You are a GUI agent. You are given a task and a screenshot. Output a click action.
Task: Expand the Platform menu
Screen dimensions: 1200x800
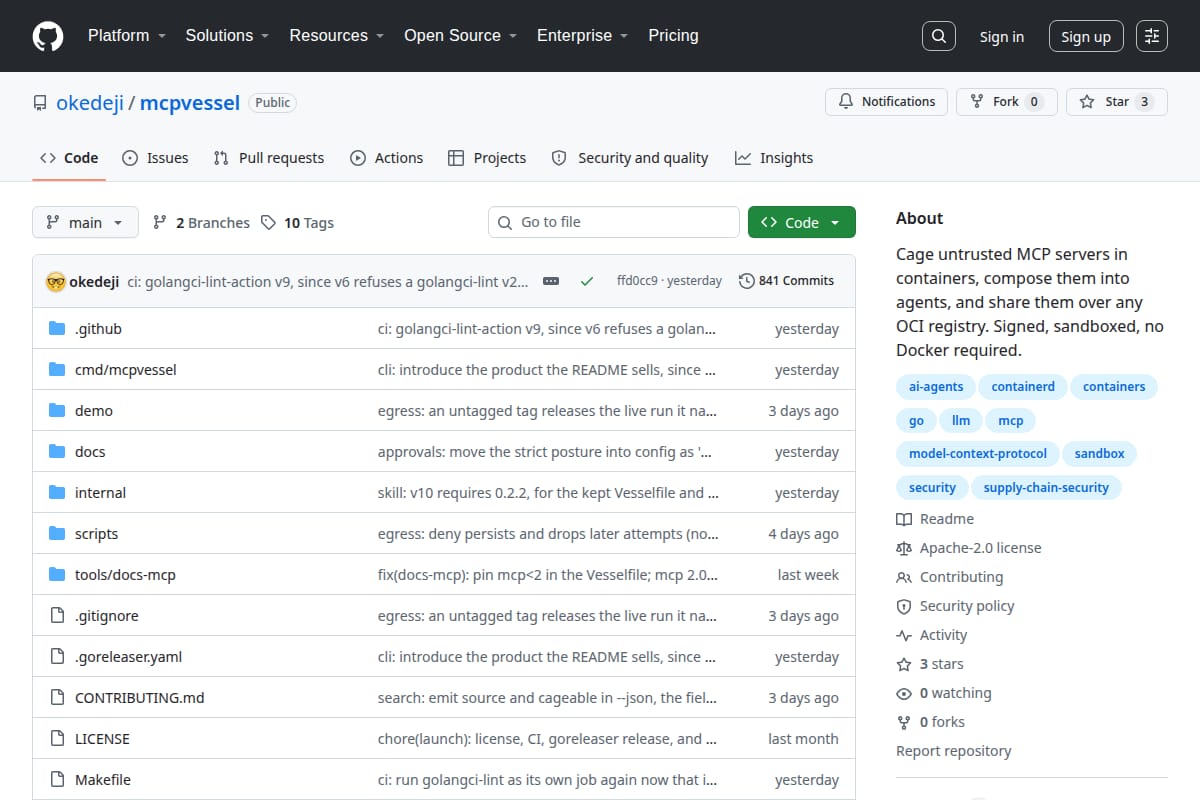[128, 35]
